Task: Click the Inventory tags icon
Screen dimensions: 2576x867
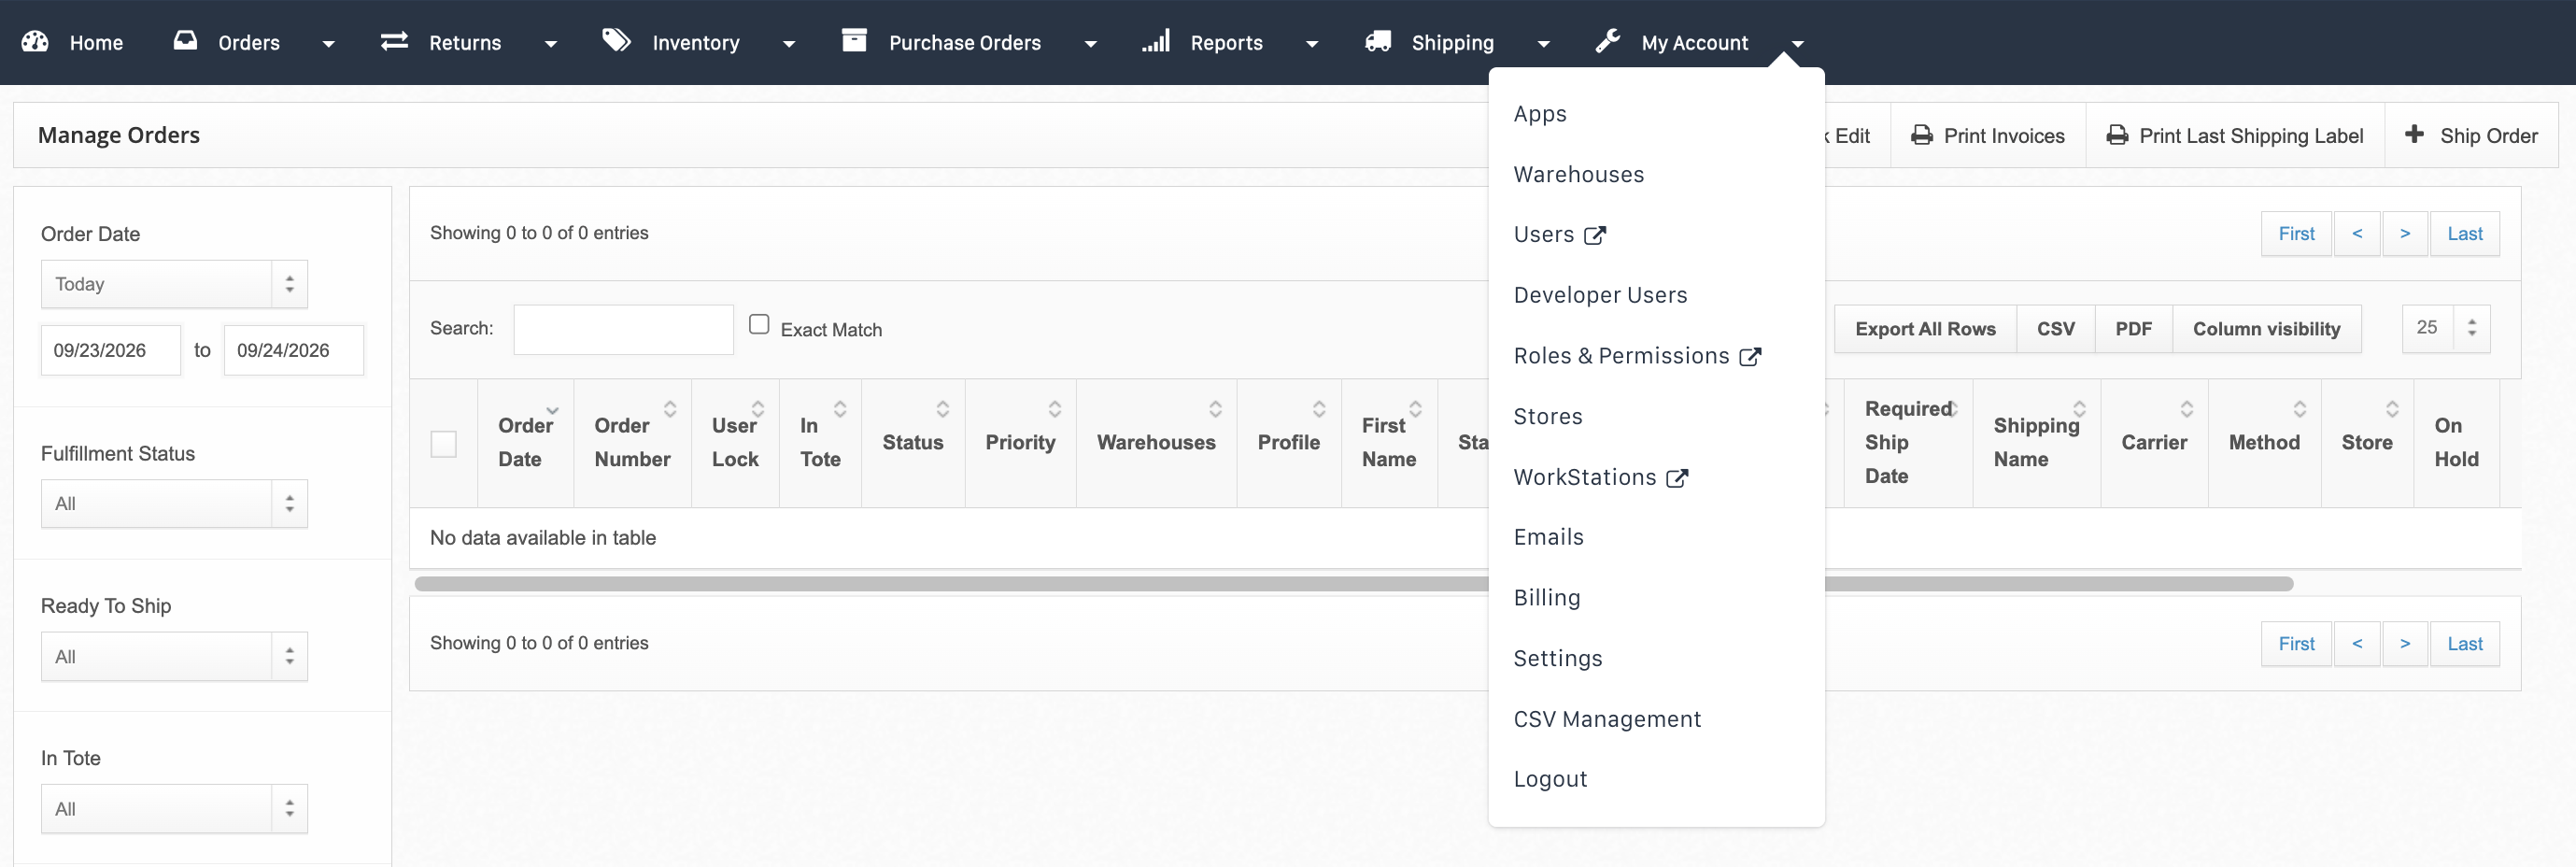Action: pos(616,40)
